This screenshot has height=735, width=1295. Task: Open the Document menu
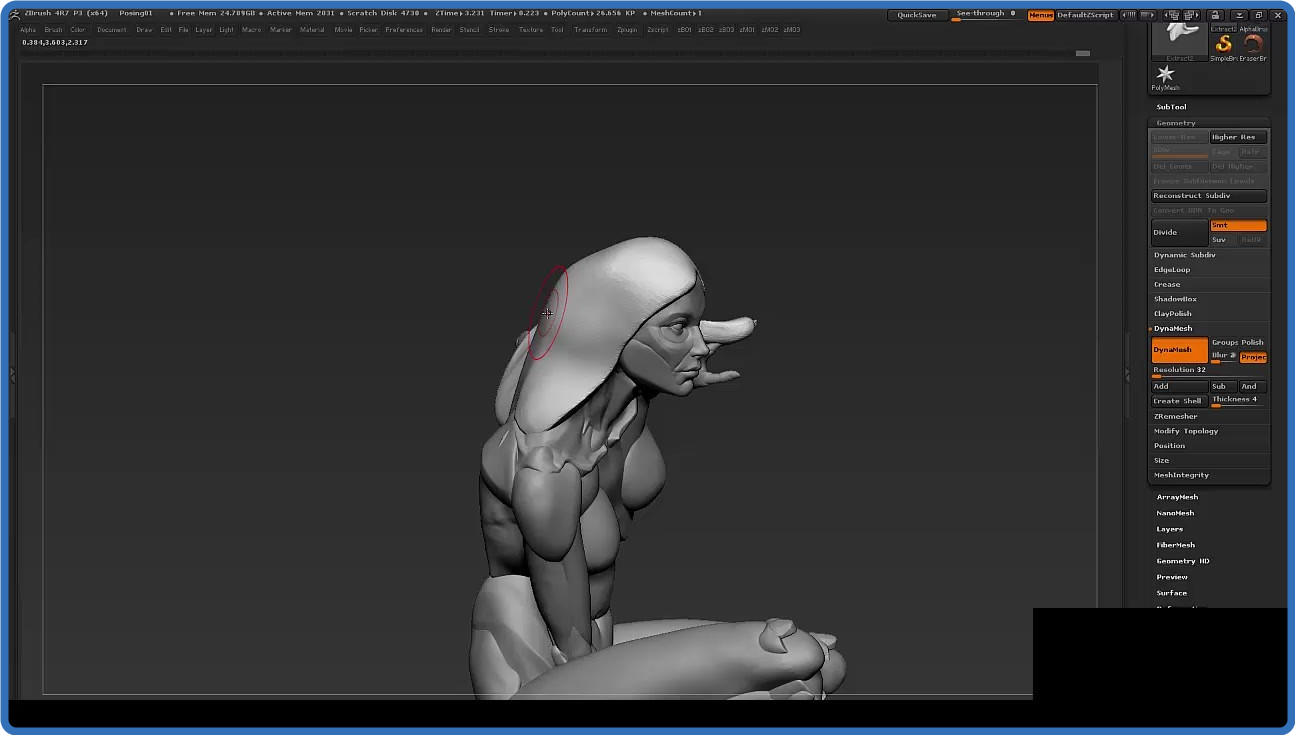point(112,30)
